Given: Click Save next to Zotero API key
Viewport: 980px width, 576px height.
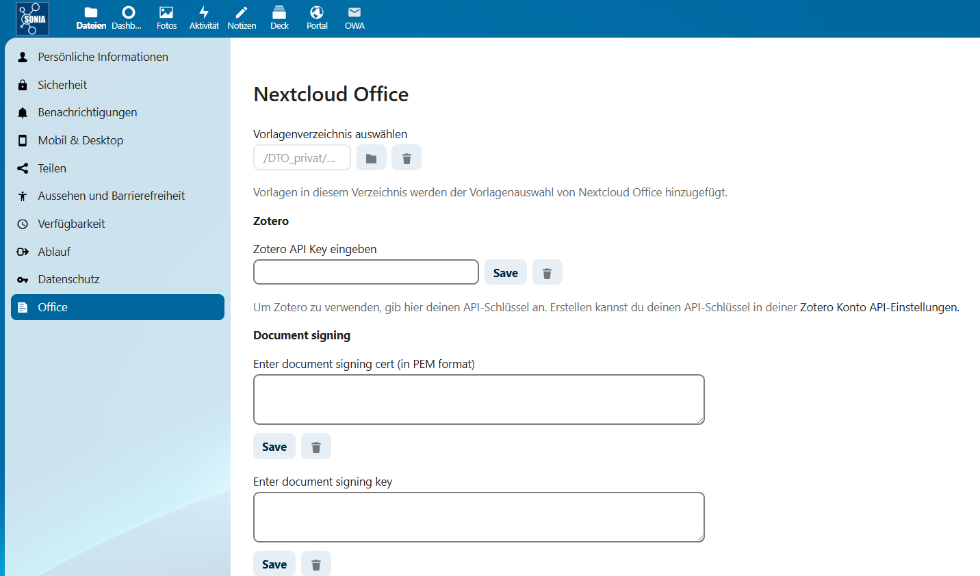Looking at the screenshot, I should (505, 272).
